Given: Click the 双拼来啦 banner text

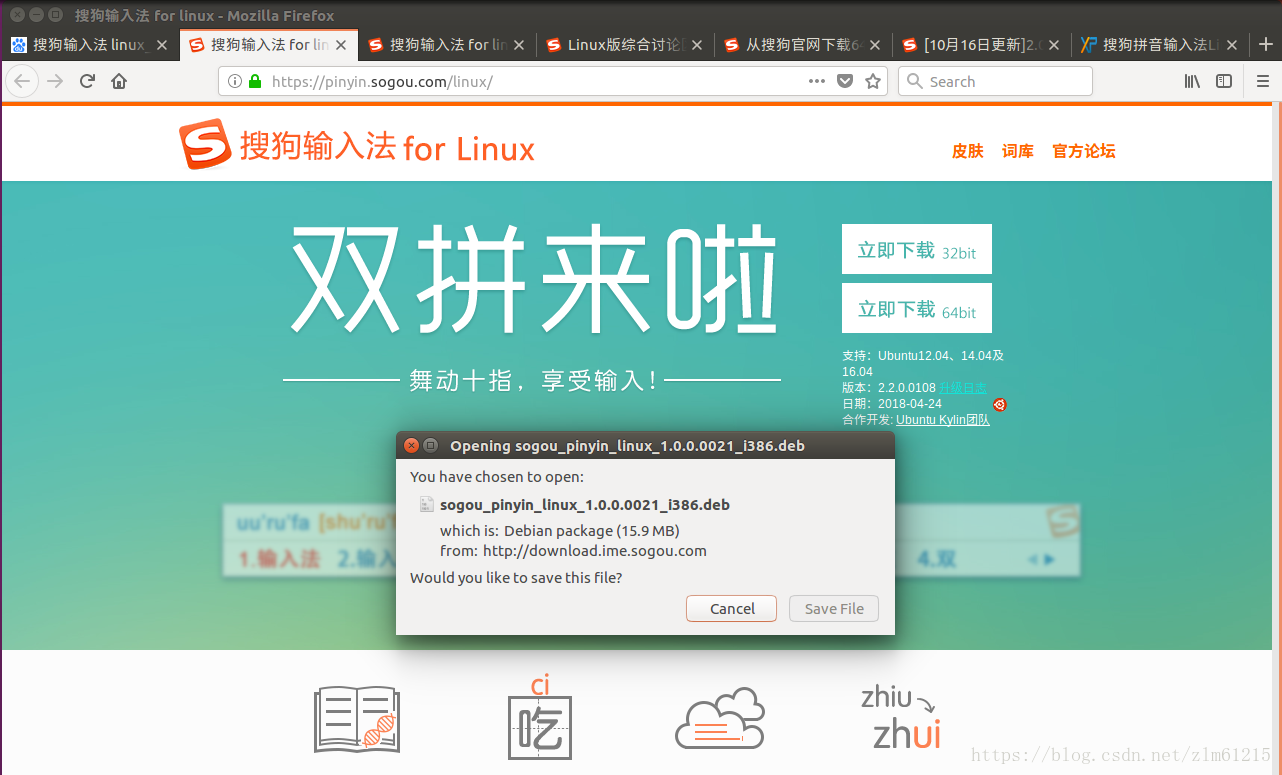Looking at the screenshot, I should click(534, 279).
